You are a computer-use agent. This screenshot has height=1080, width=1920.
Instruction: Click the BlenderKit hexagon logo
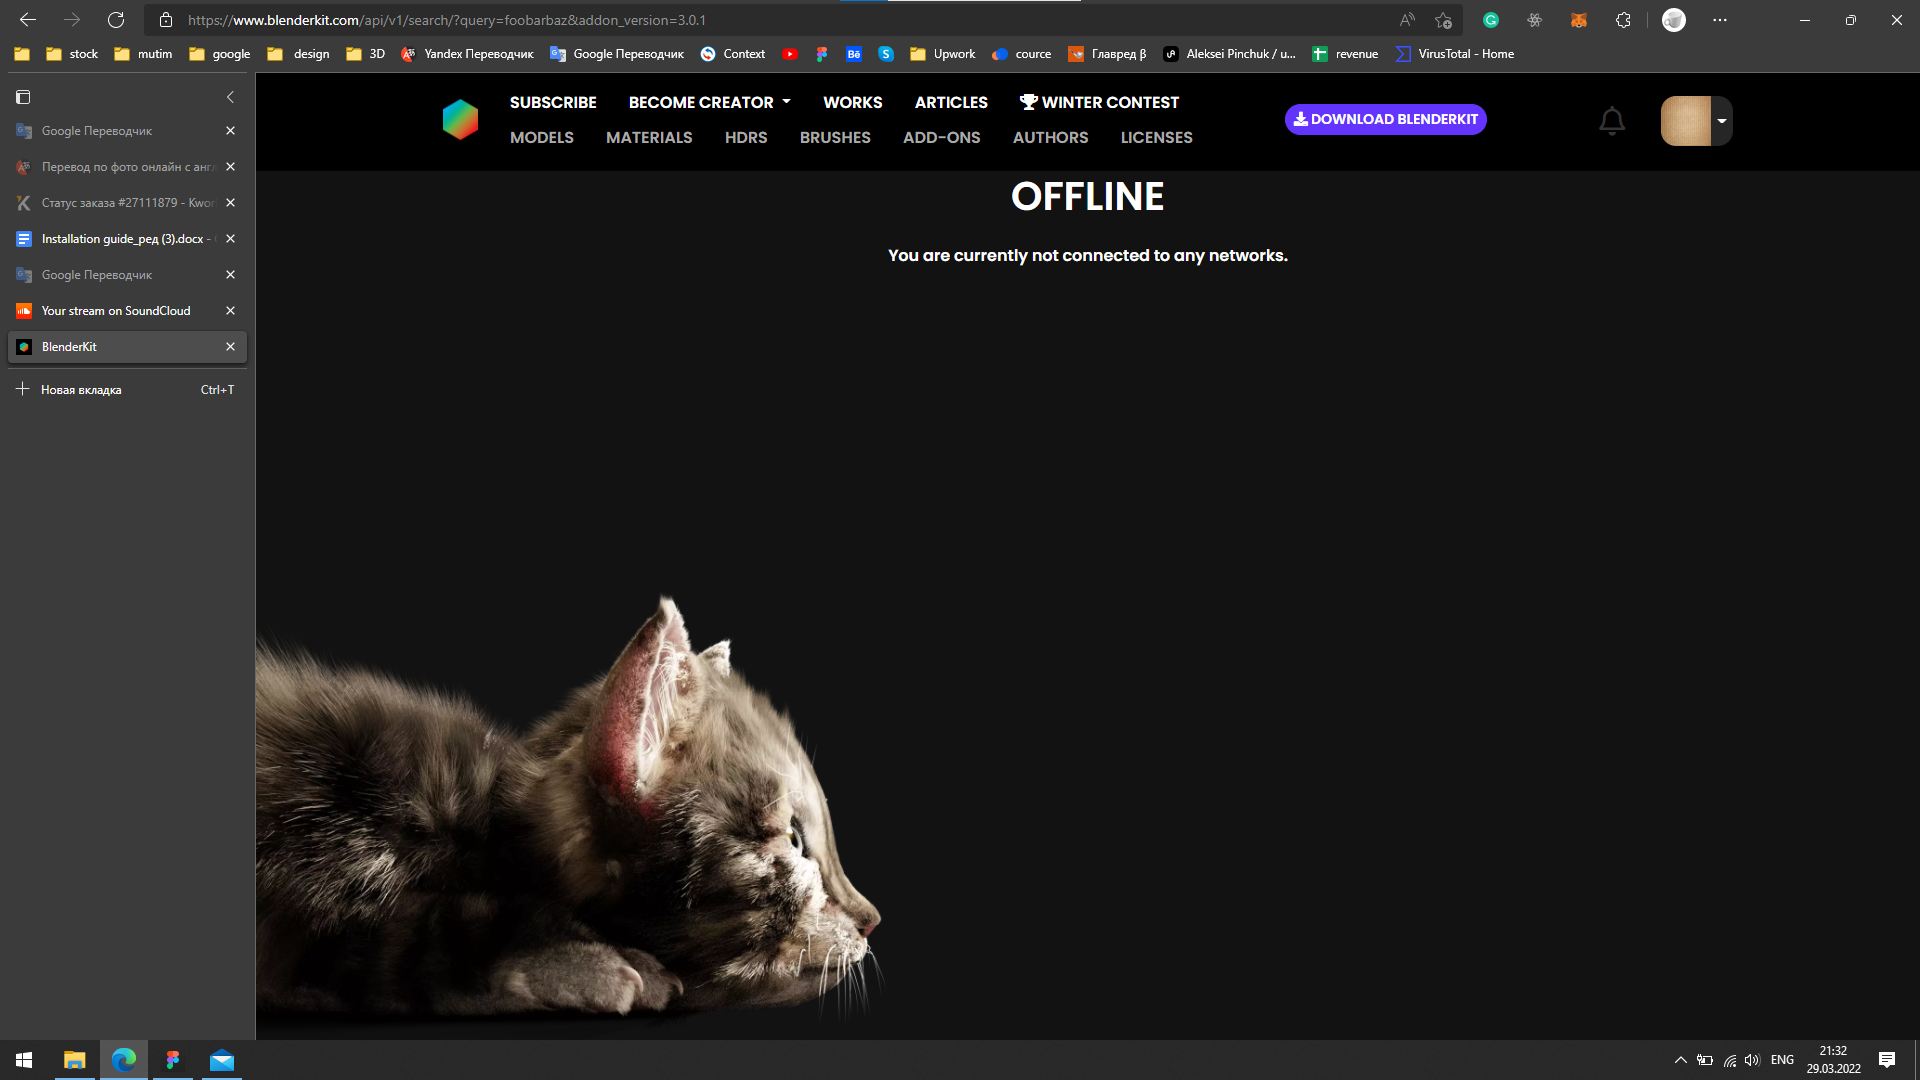[x=460, y=119]
